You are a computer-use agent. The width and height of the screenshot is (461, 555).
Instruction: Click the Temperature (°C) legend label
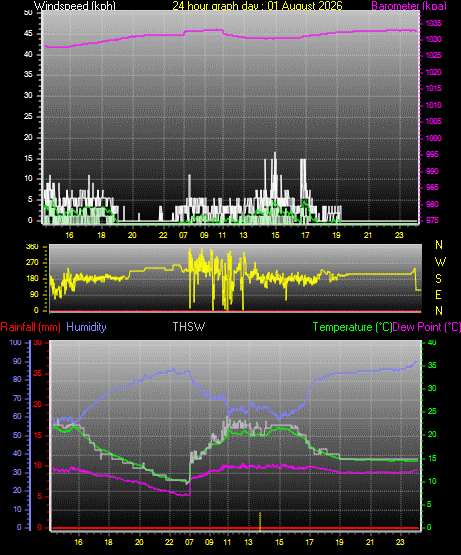tap(352, 327)
